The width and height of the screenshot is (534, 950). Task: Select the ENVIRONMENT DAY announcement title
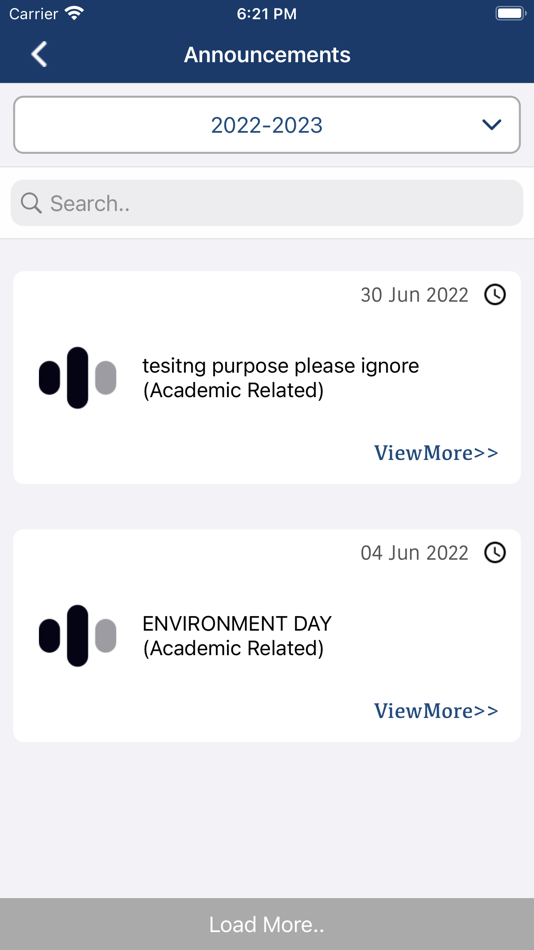pyautogui.click(x=237, y=623)
